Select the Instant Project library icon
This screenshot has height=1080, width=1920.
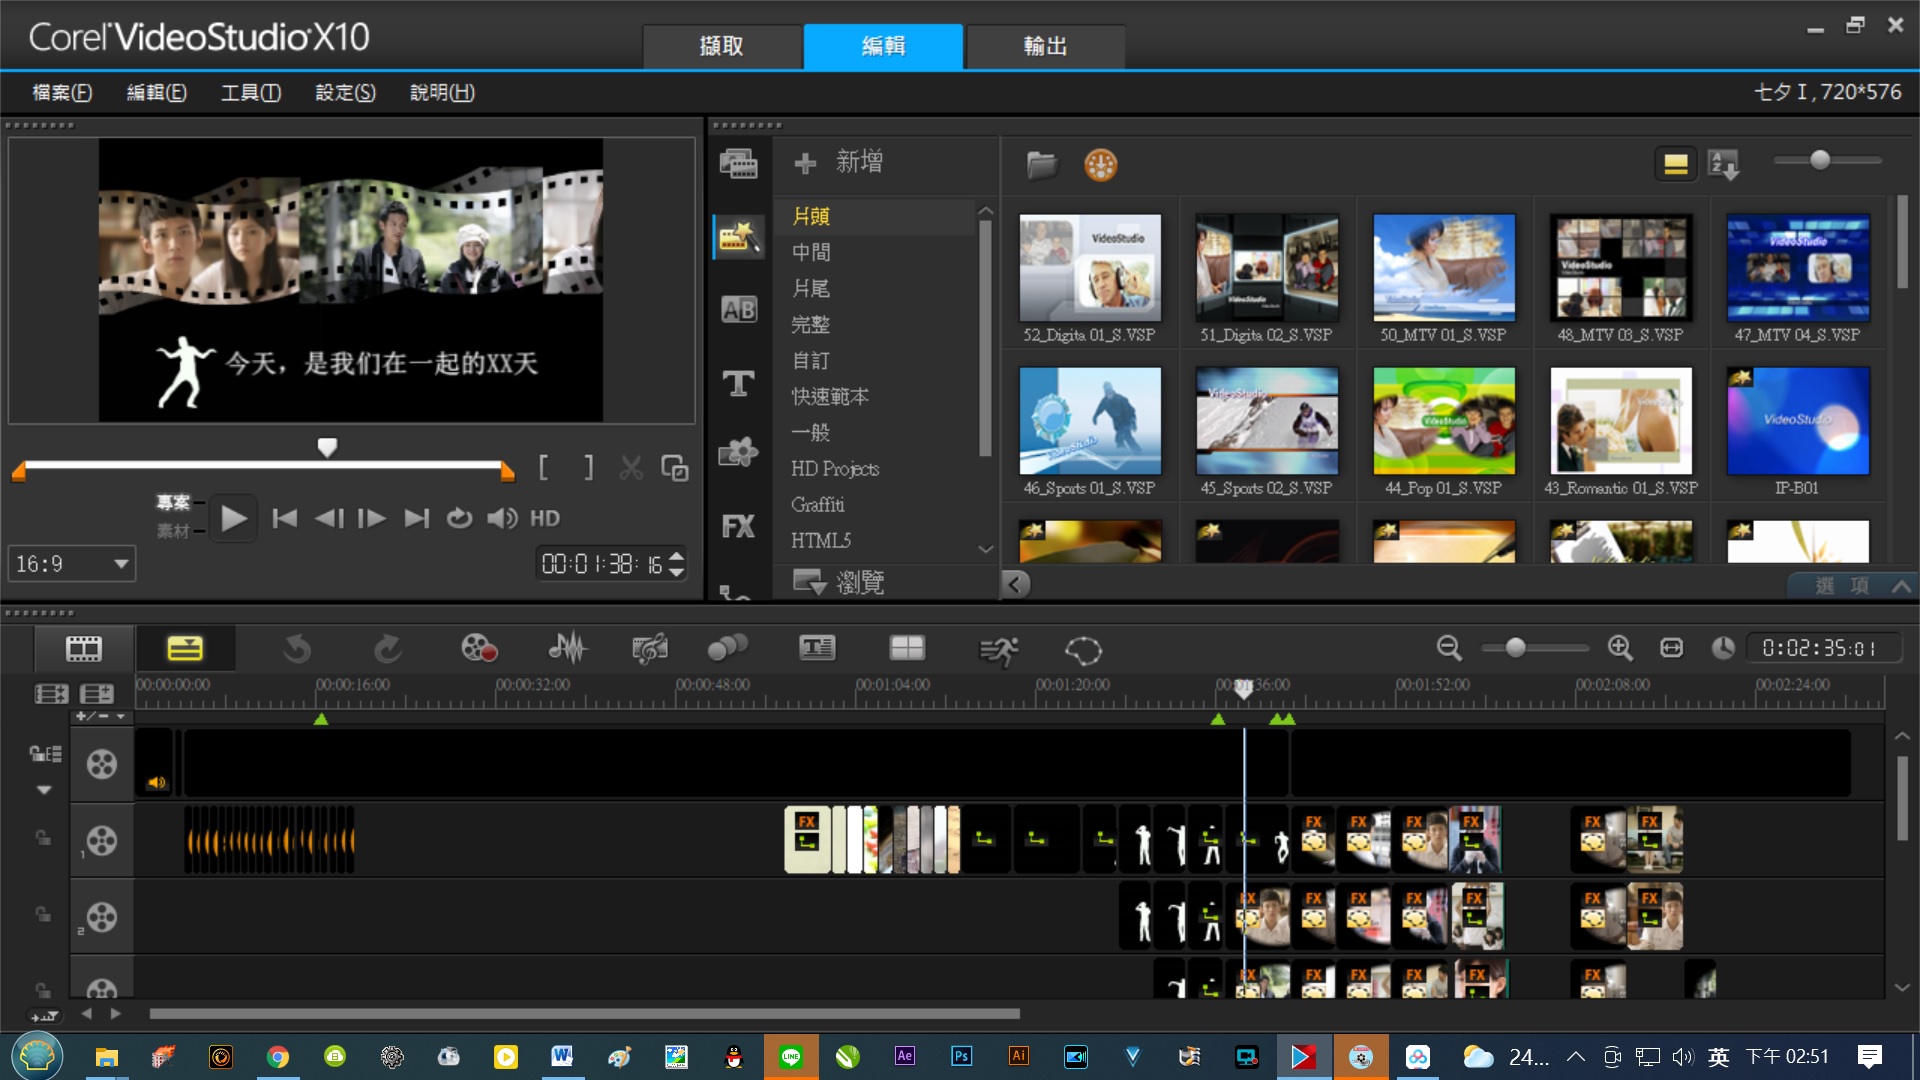pyautogui.click(x=738, y=237)
